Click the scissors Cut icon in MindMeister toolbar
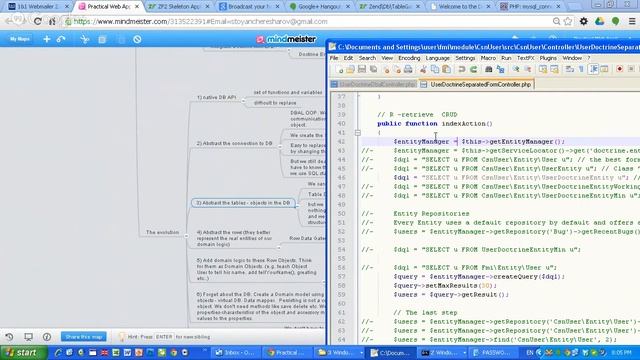The height and width of the screenshot is (360, 640). pos(84,39)
